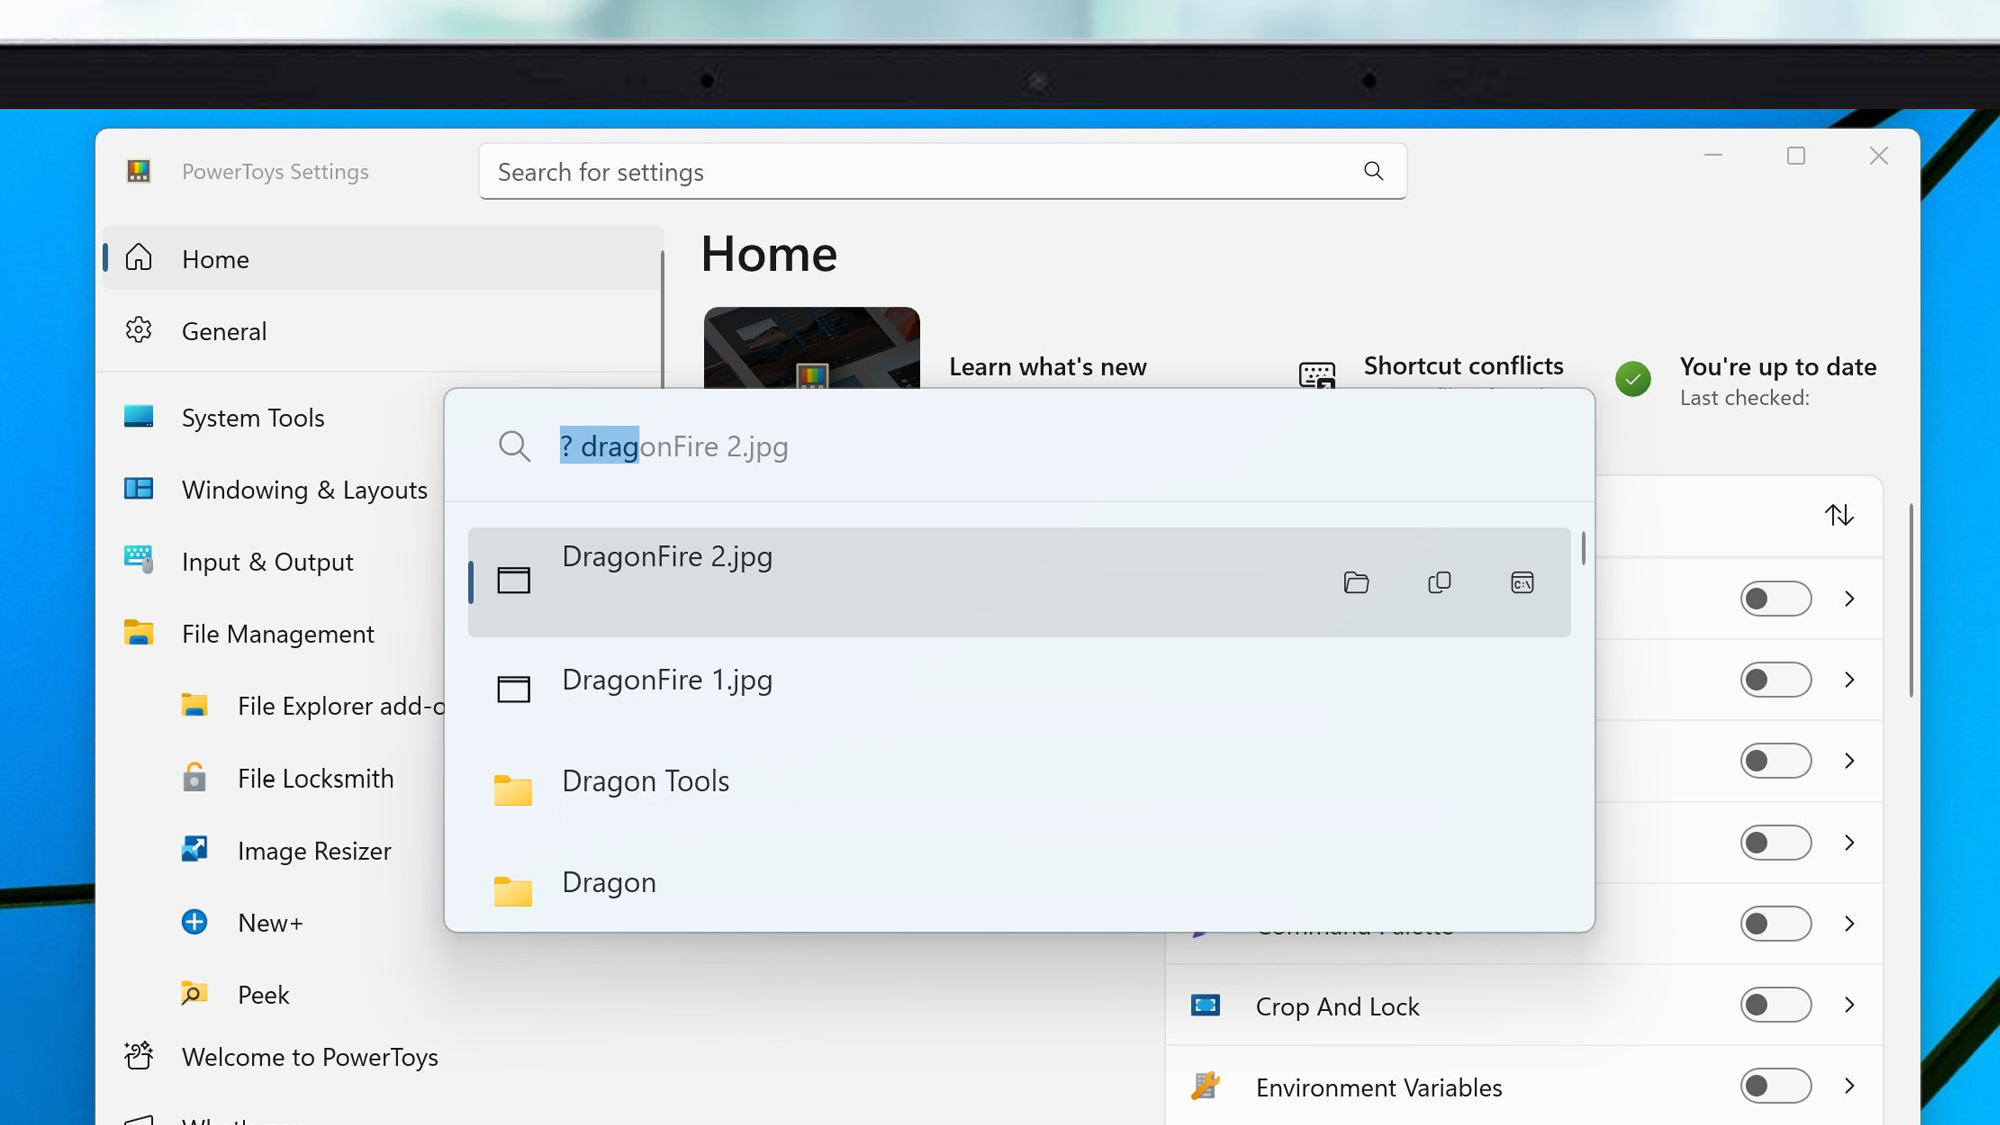Expand Environment Variables settings chevron
2000x1125 pixels.
1850,1086
